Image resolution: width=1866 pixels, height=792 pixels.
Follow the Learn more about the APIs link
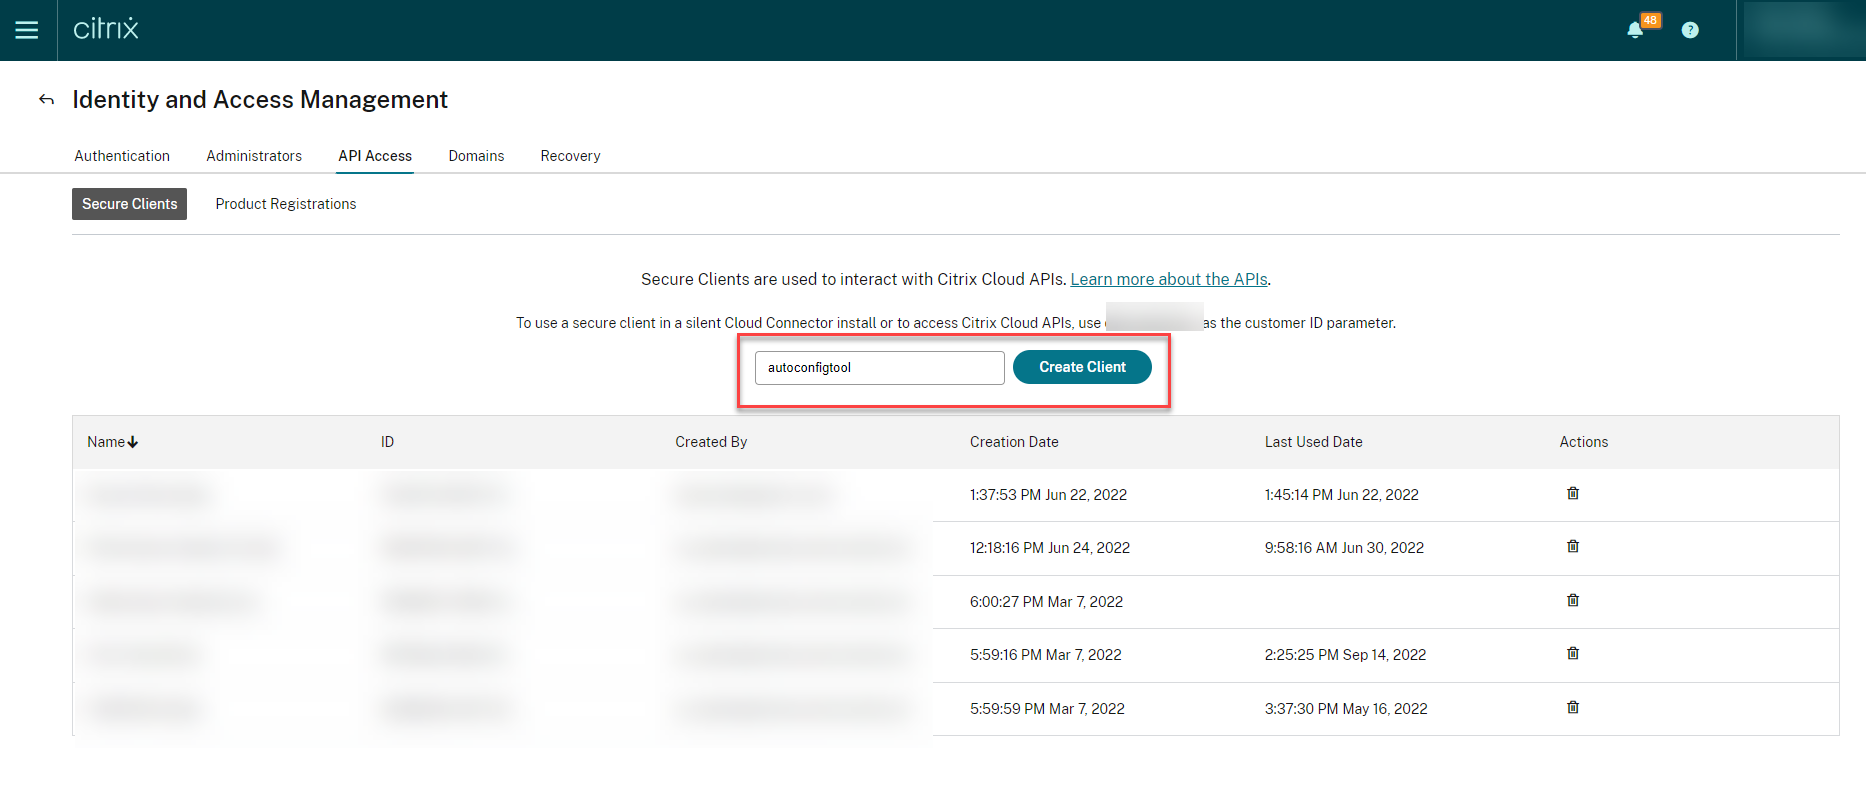tap(1169, 280)
